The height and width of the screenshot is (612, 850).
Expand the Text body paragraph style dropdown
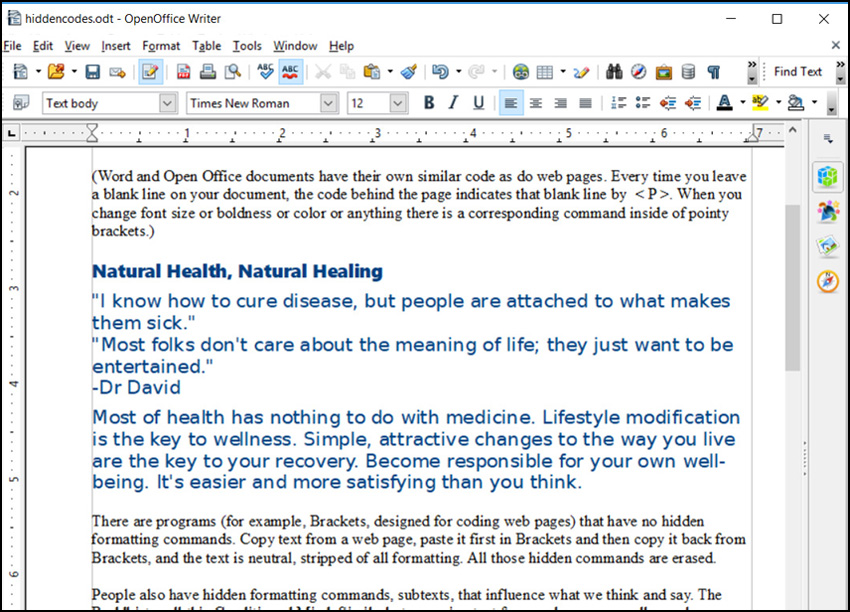[168, 103]
